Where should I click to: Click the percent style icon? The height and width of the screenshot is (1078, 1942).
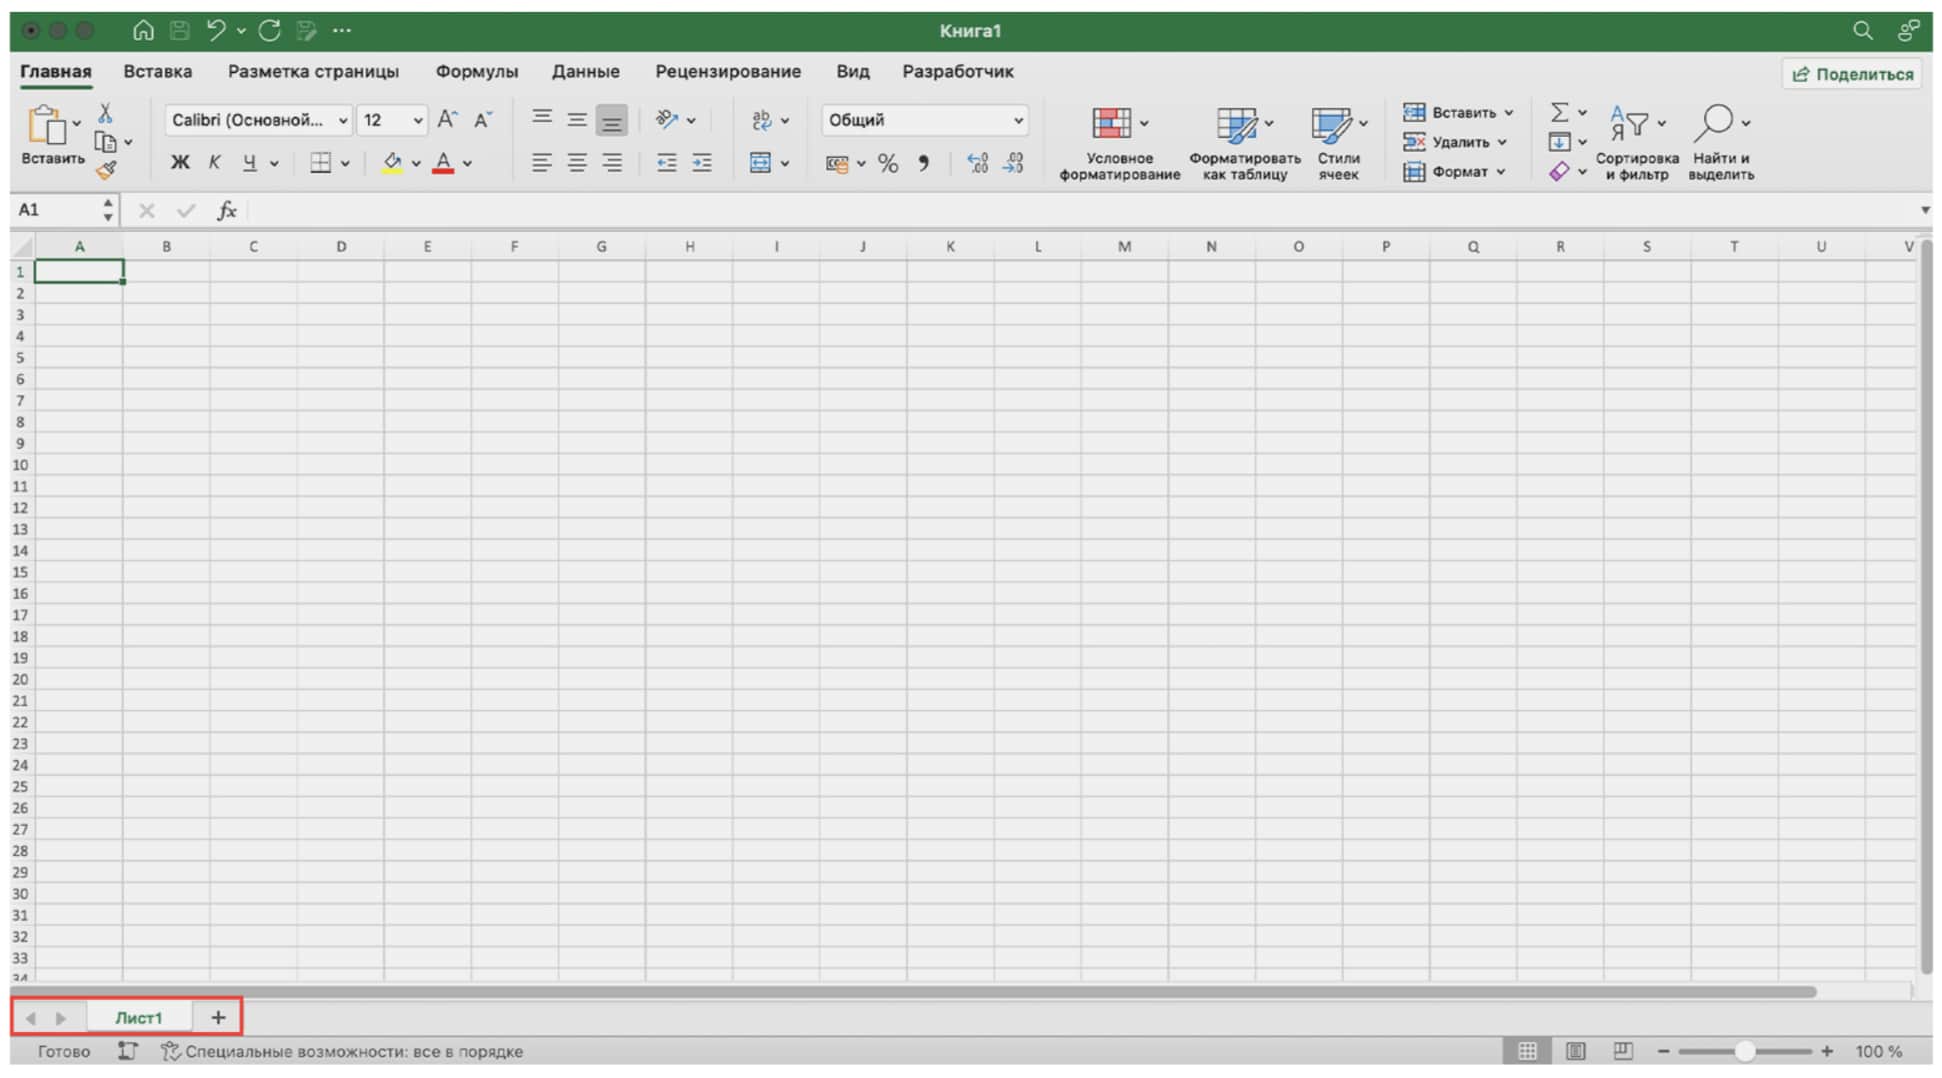coord(887,164)
